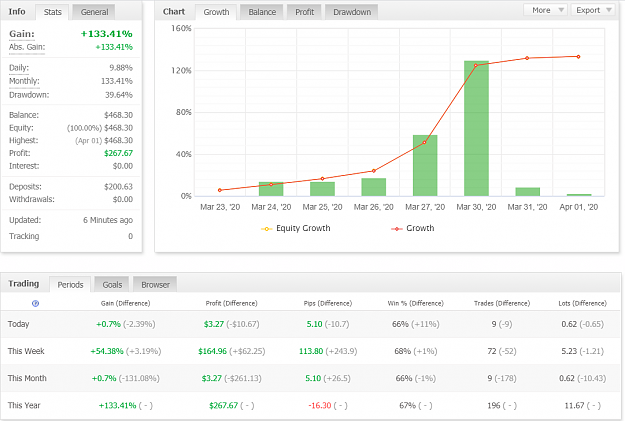Click This Year trades count 196
The image size is (625, 421).
coord(493,405)
